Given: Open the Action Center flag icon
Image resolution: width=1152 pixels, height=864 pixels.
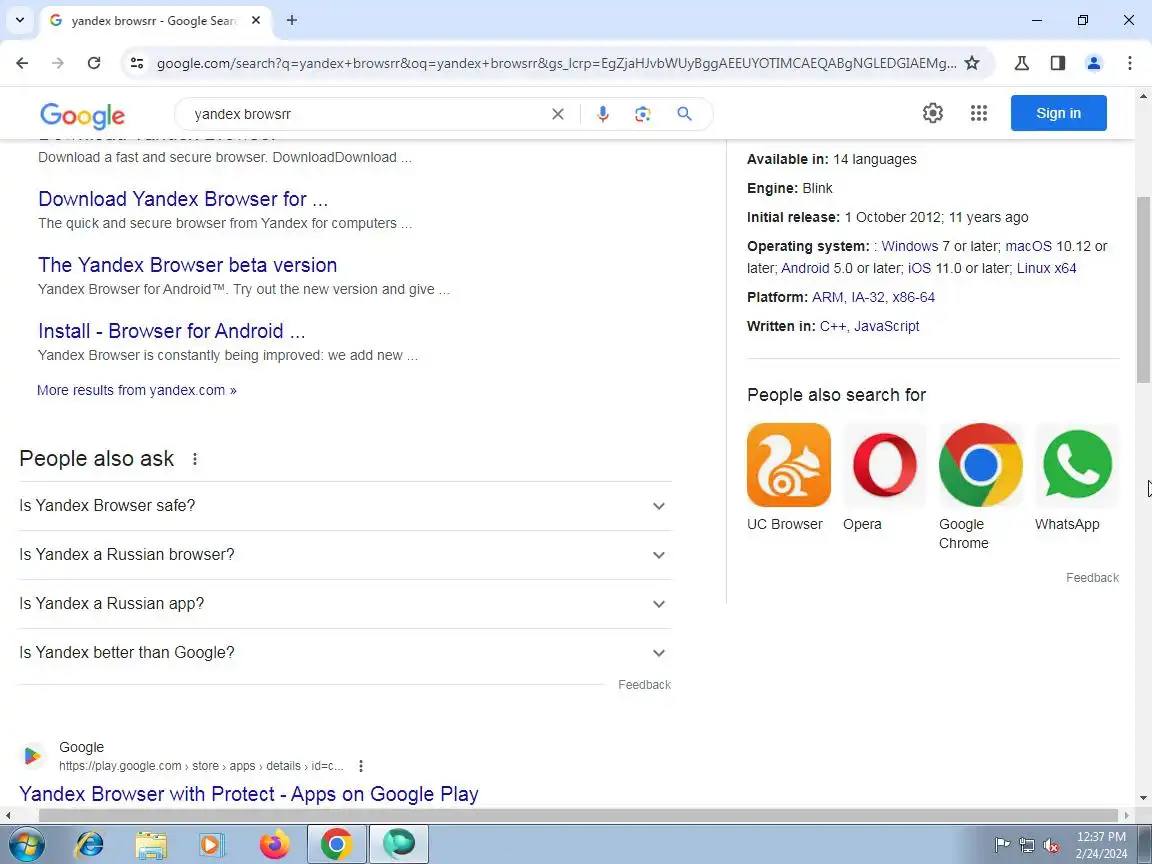Looking at the screenshot, I should 1002,846.
